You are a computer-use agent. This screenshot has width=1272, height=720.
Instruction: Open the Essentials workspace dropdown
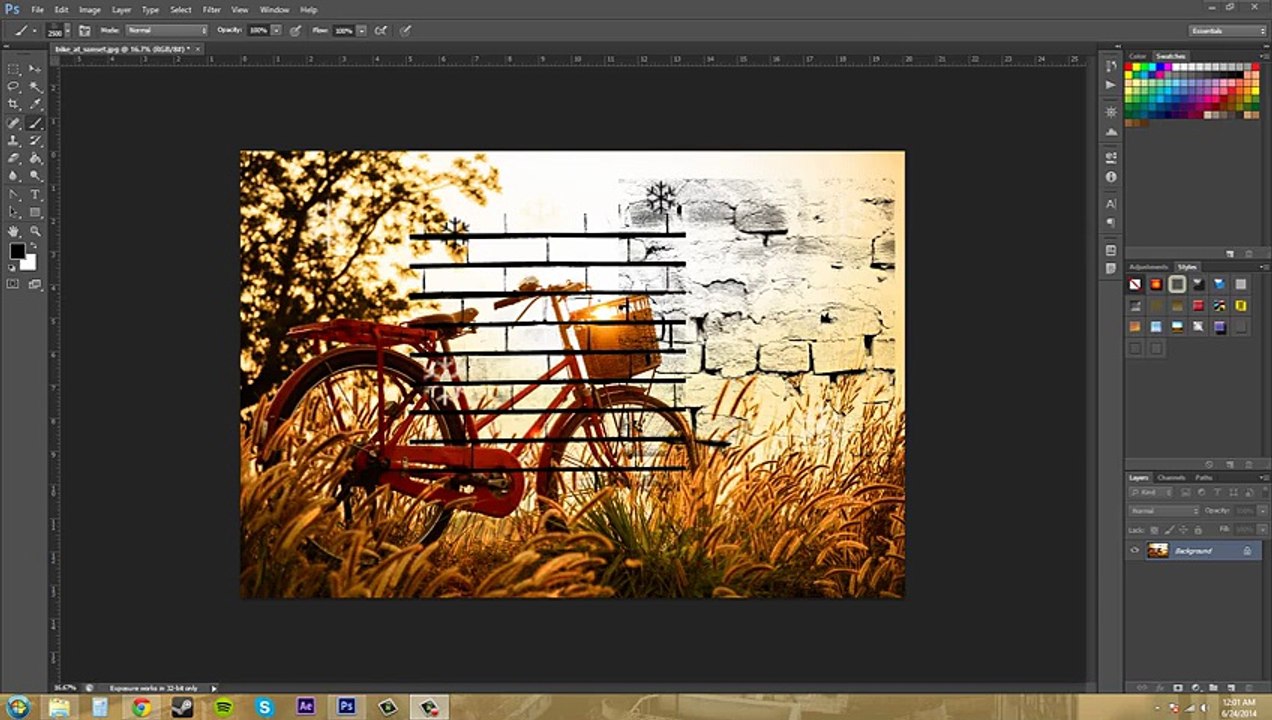(x=1228, y=31)
